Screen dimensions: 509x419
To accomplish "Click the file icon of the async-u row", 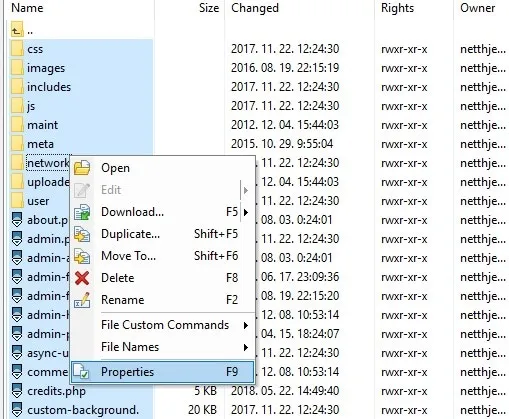I will point(17,353).
